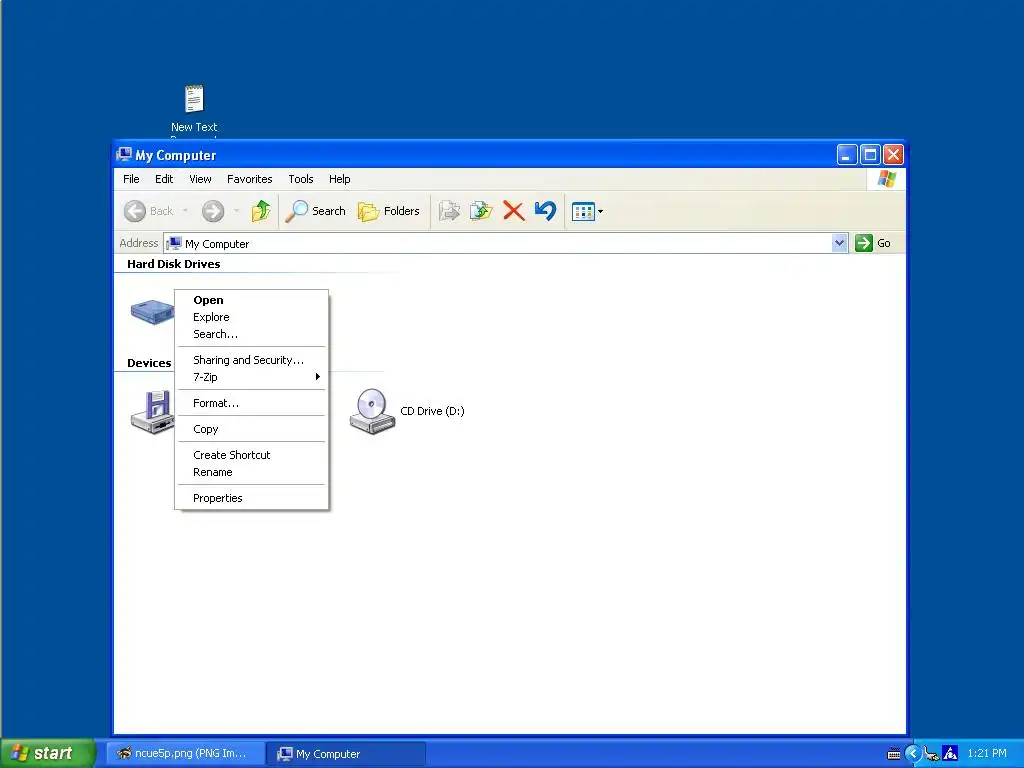Expand hidden tray icons arrow
This screenshot has height=768, width=1024.
(x=913, y=754)
